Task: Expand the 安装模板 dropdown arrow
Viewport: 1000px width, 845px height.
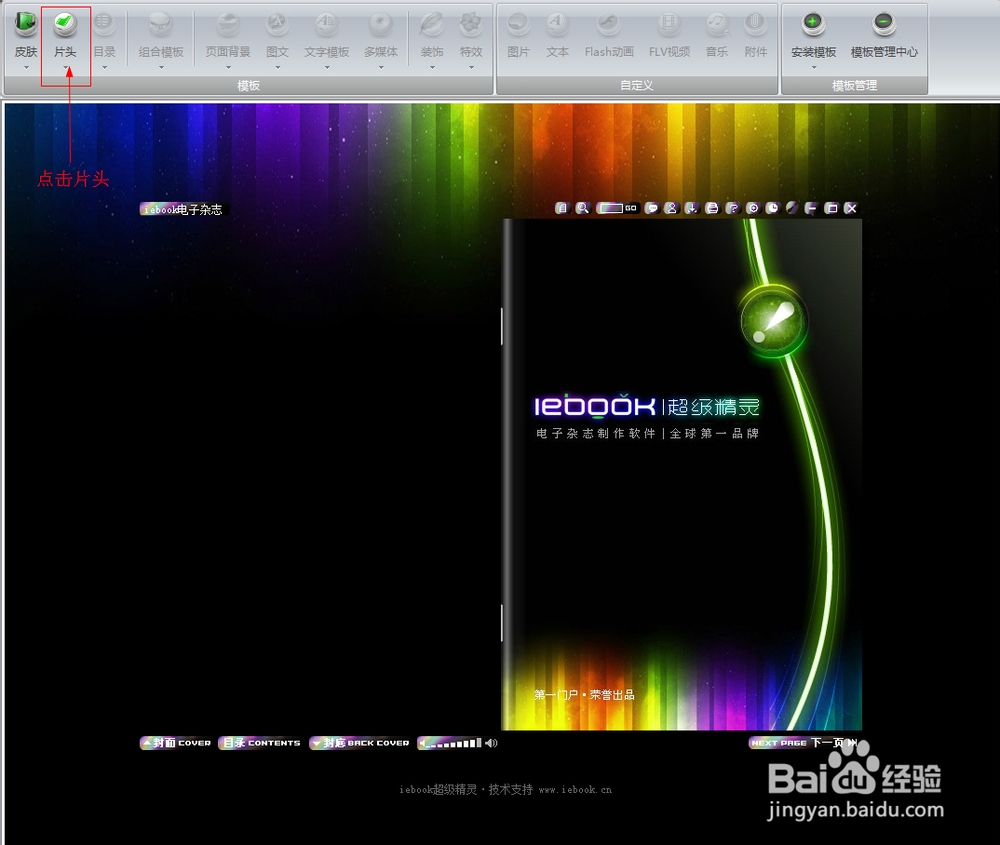Action: pos(814,67)
